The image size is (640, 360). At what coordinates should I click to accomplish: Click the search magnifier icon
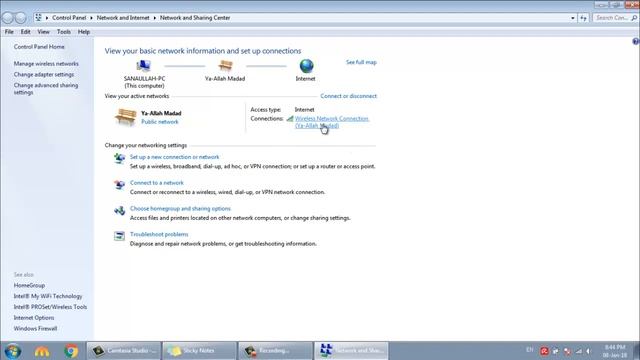(634, 18)
